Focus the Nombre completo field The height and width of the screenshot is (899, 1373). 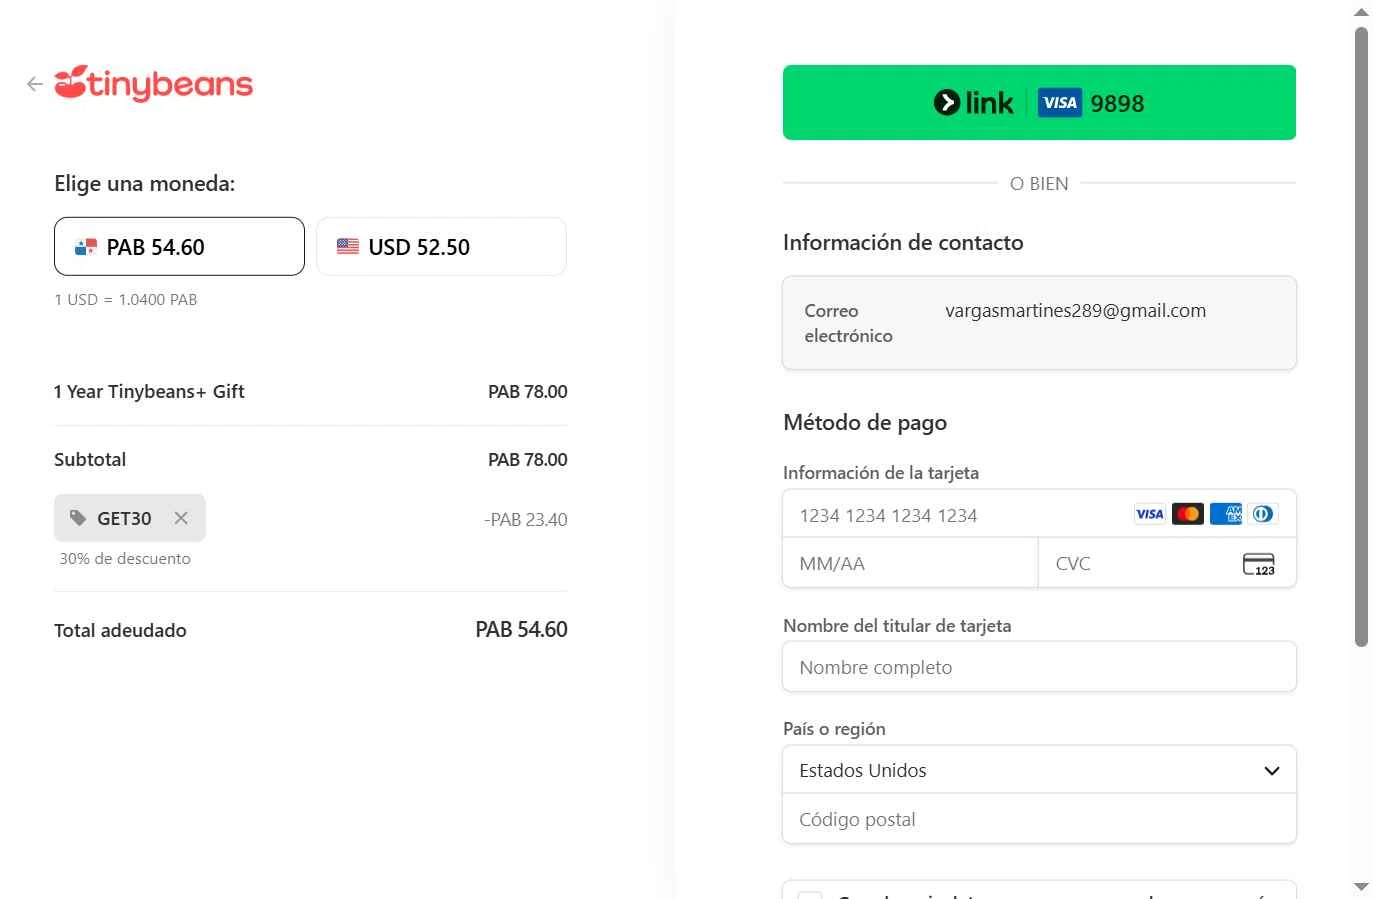click(1039, 667)
